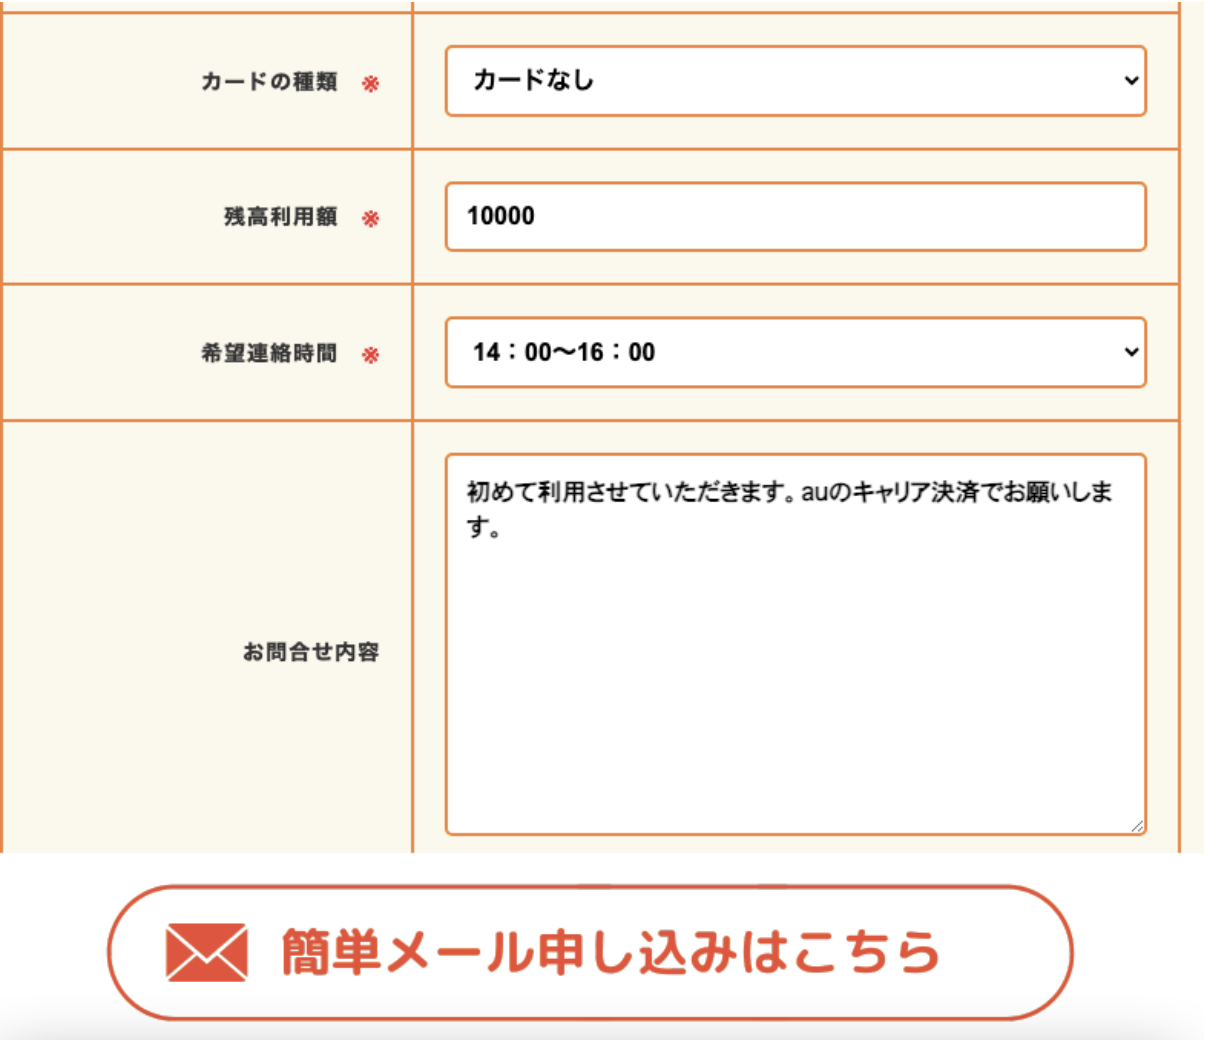
Task: Open the カードの種類 dropdown showing カードなし
Action: coord(795,81)
